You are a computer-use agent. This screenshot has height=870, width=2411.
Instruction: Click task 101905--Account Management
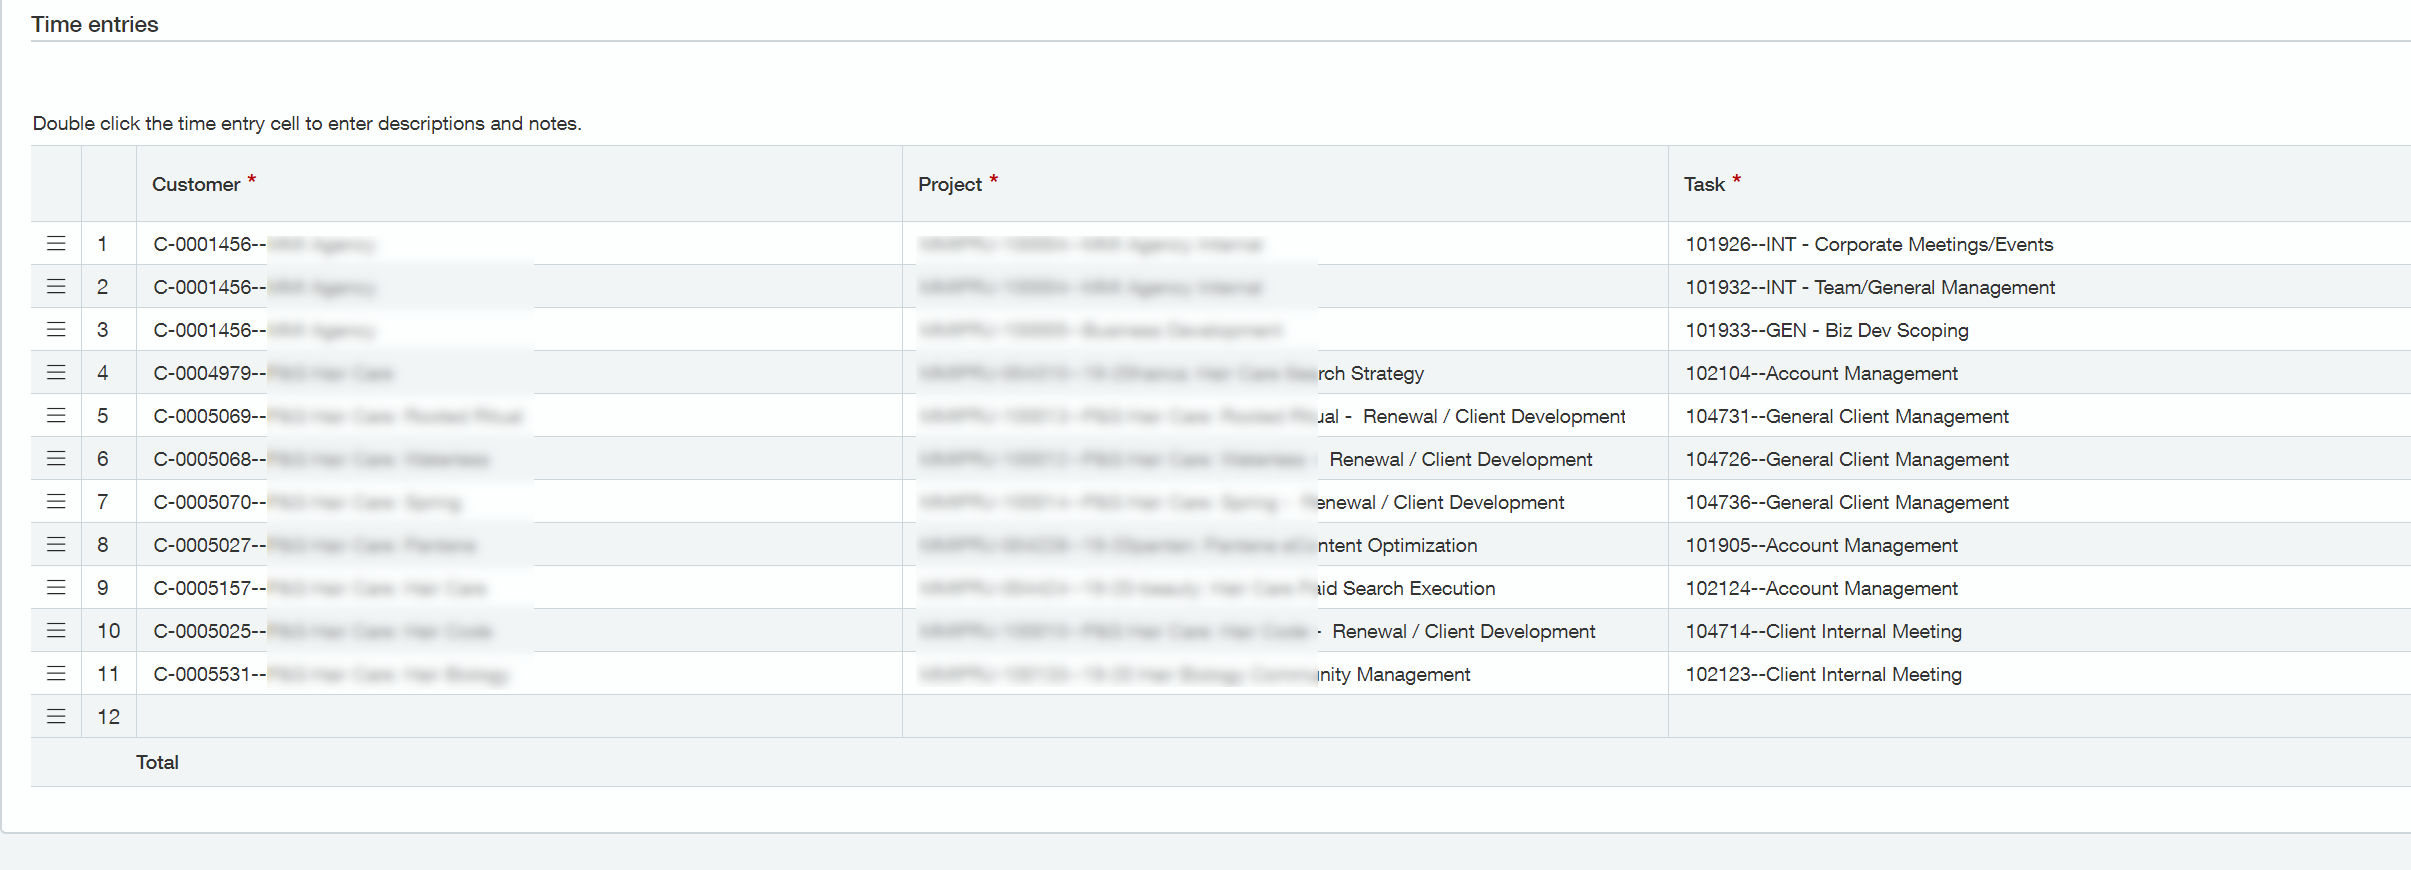tap(1821, 545)
